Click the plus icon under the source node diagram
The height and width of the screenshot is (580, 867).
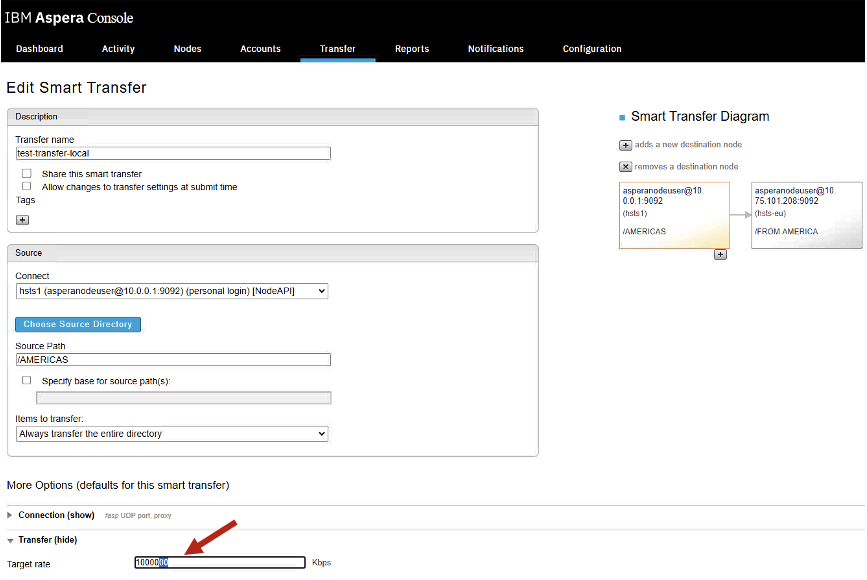click(720, 255)
